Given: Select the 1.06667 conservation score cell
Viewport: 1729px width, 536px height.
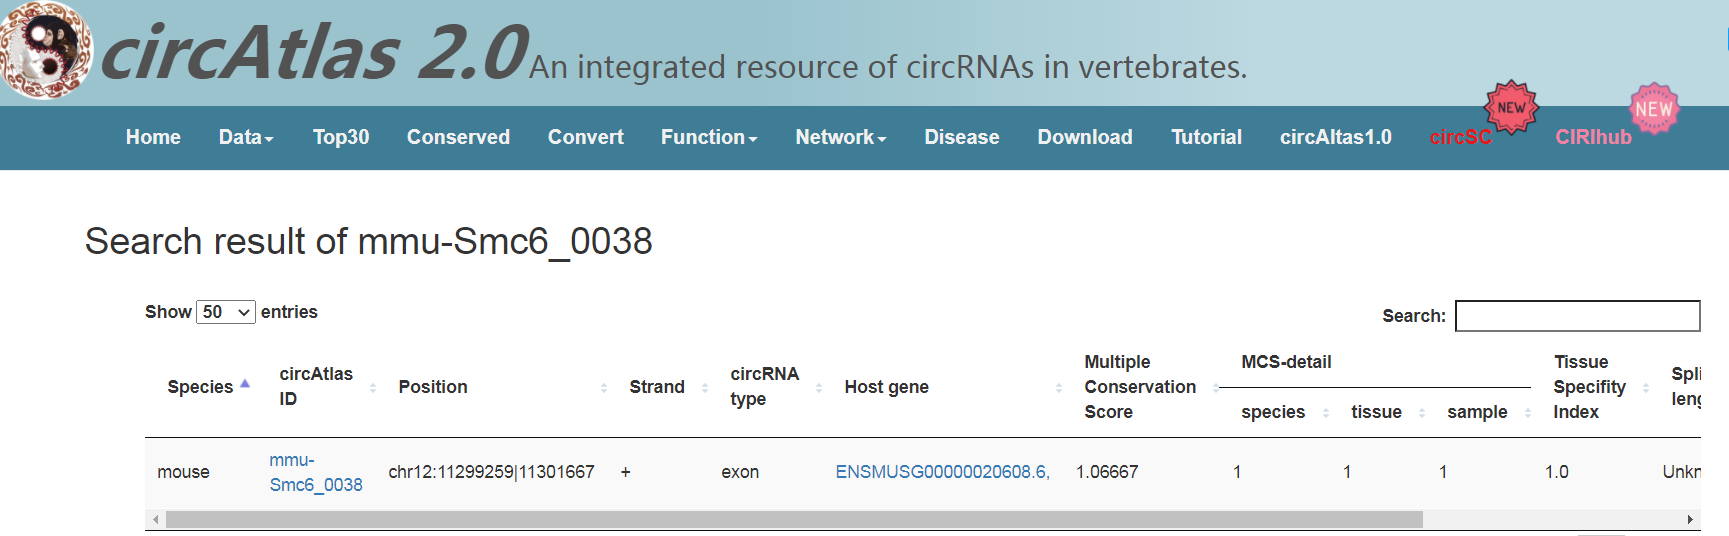Looking at the screenshot, I should (x=1107, y=472).
